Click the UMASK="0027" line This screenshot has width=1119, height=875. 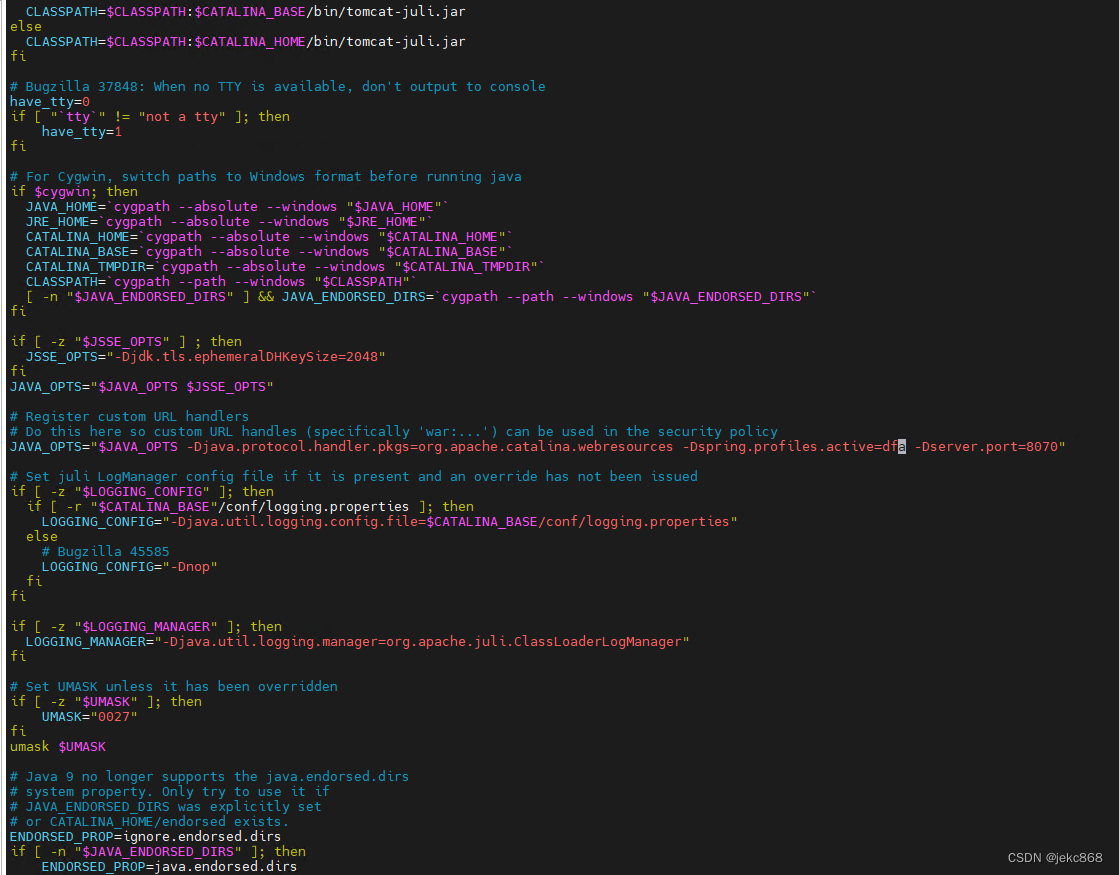coord(89,717)
